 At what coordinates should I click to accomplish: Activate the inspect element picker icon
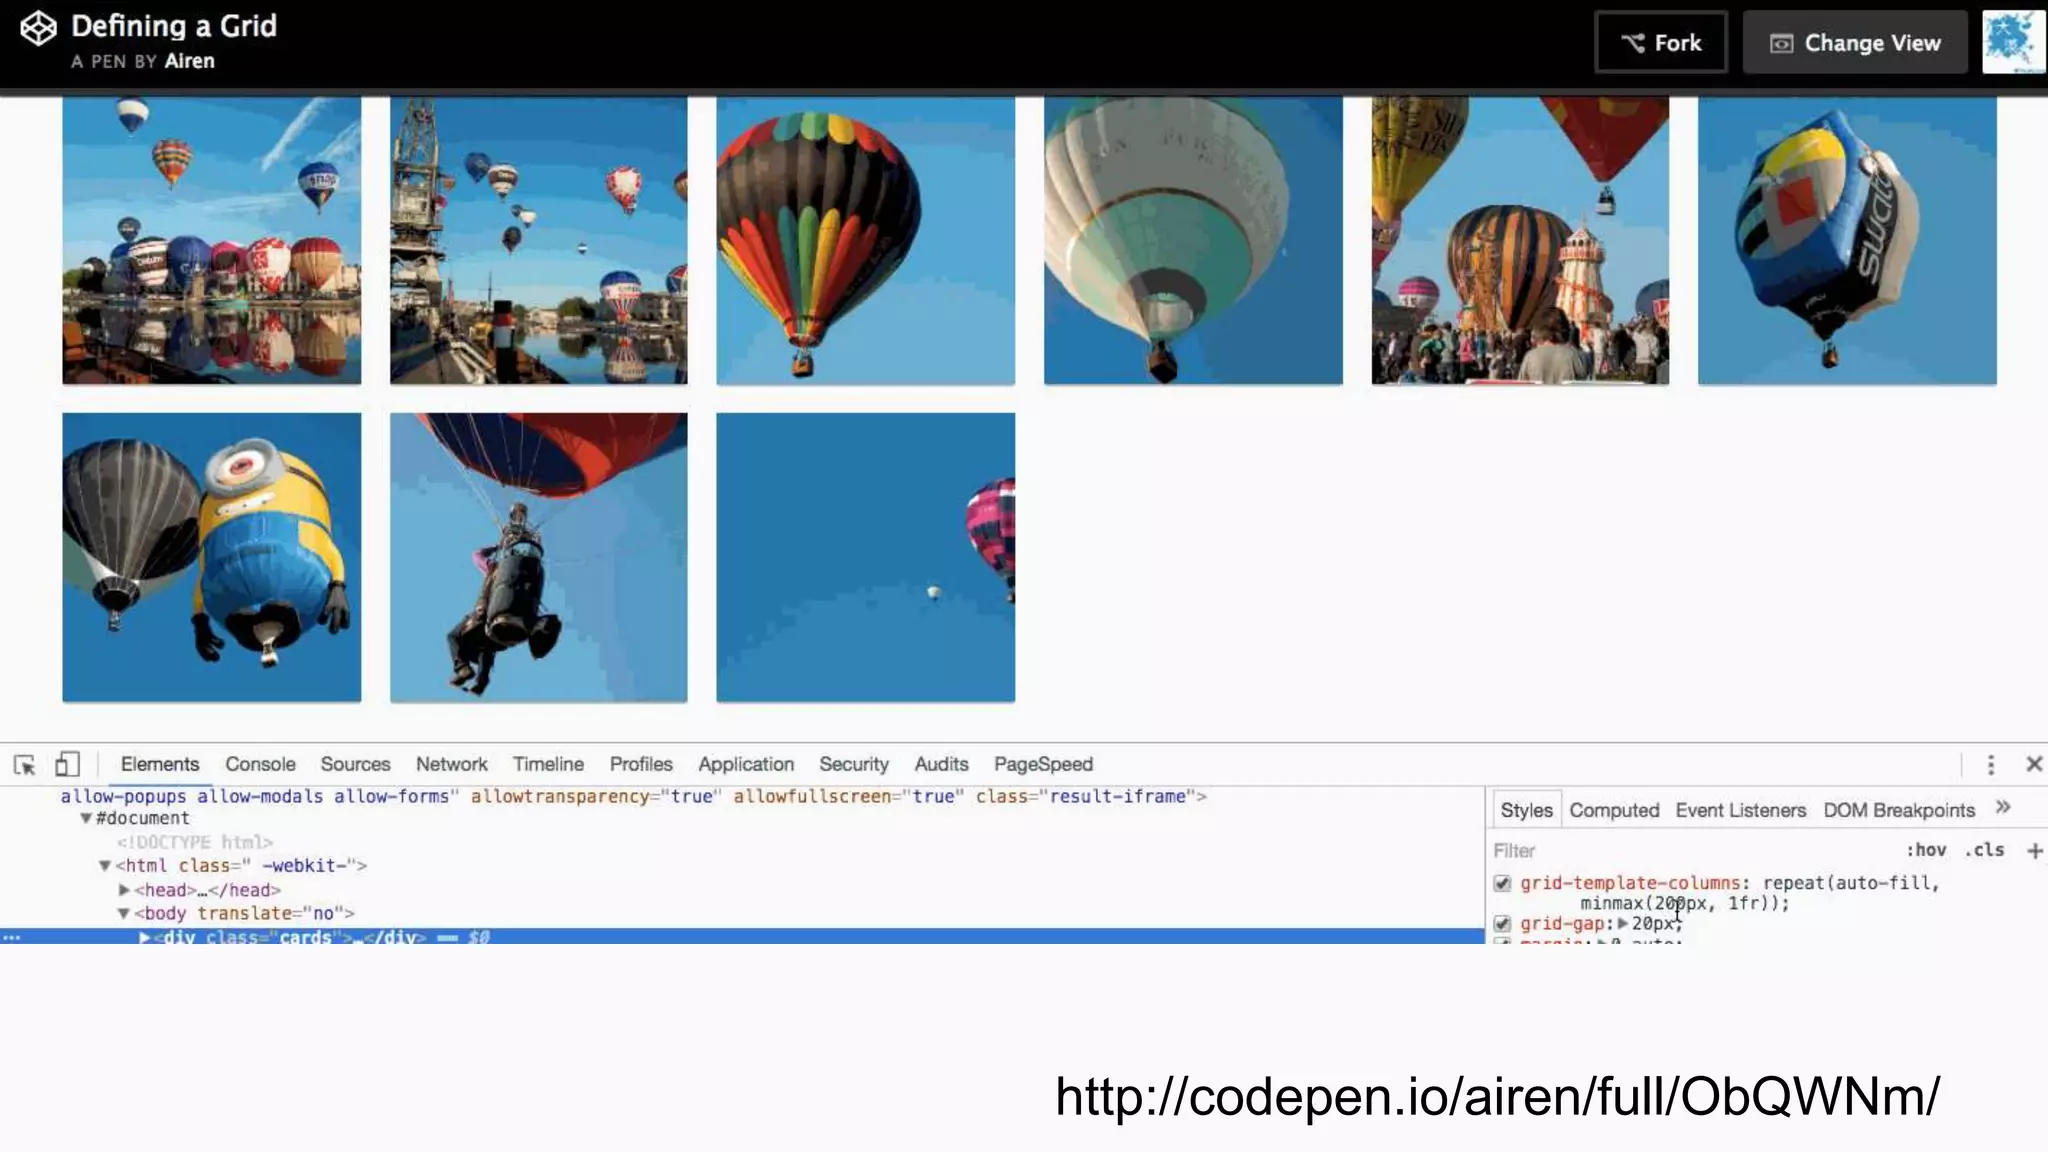25,765
